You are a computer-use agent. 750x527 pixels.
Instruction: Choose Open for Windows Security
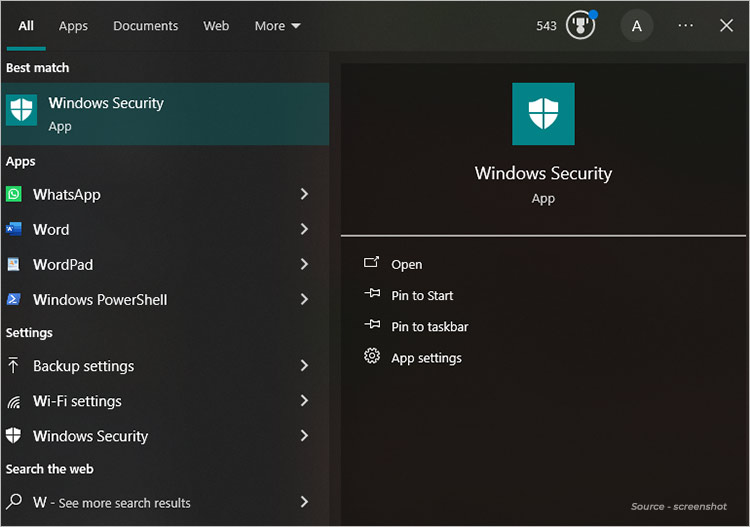pyautogui.click(x=407, y=264)
